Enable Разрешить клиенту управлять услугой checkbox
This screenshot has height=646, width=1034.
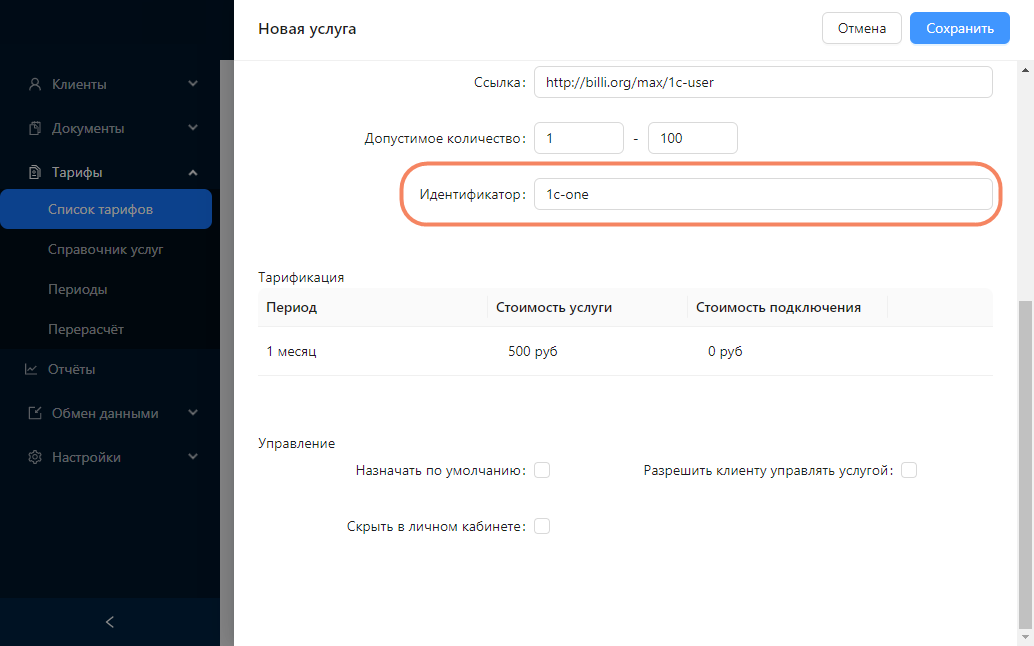(x=909, y=470)
